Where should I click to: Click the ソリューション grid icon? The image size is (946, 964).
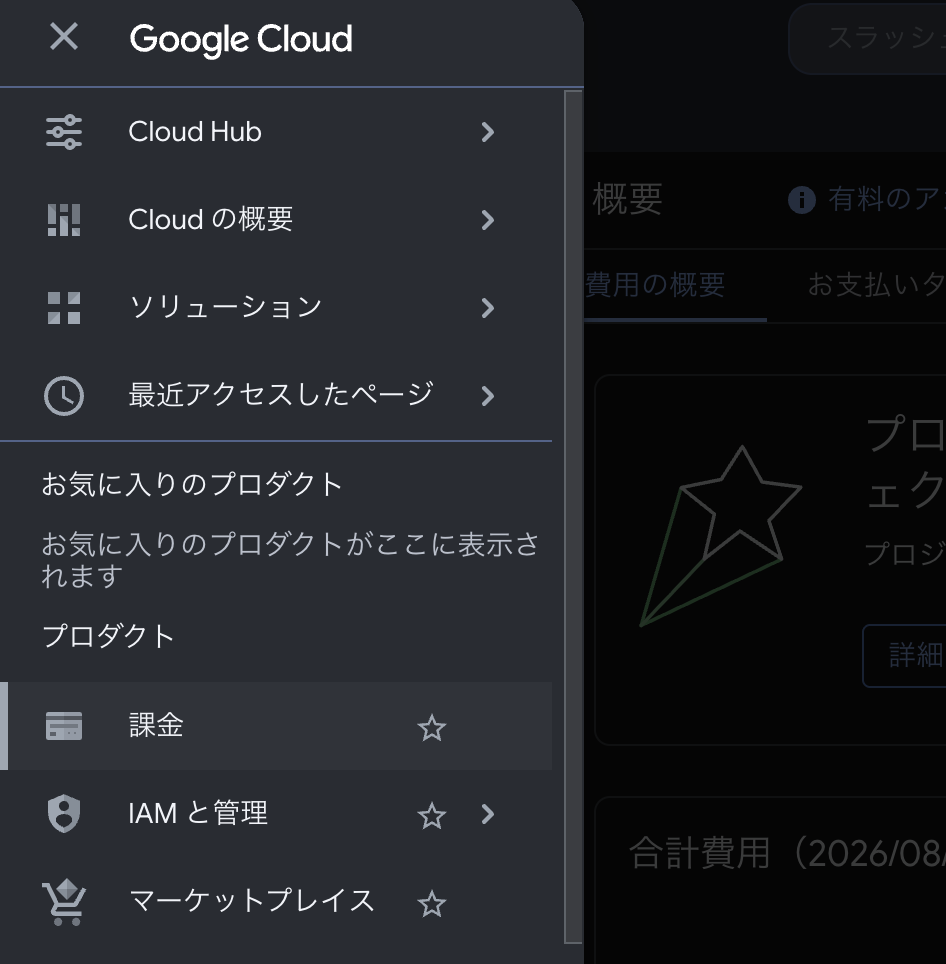click(64, 308)
